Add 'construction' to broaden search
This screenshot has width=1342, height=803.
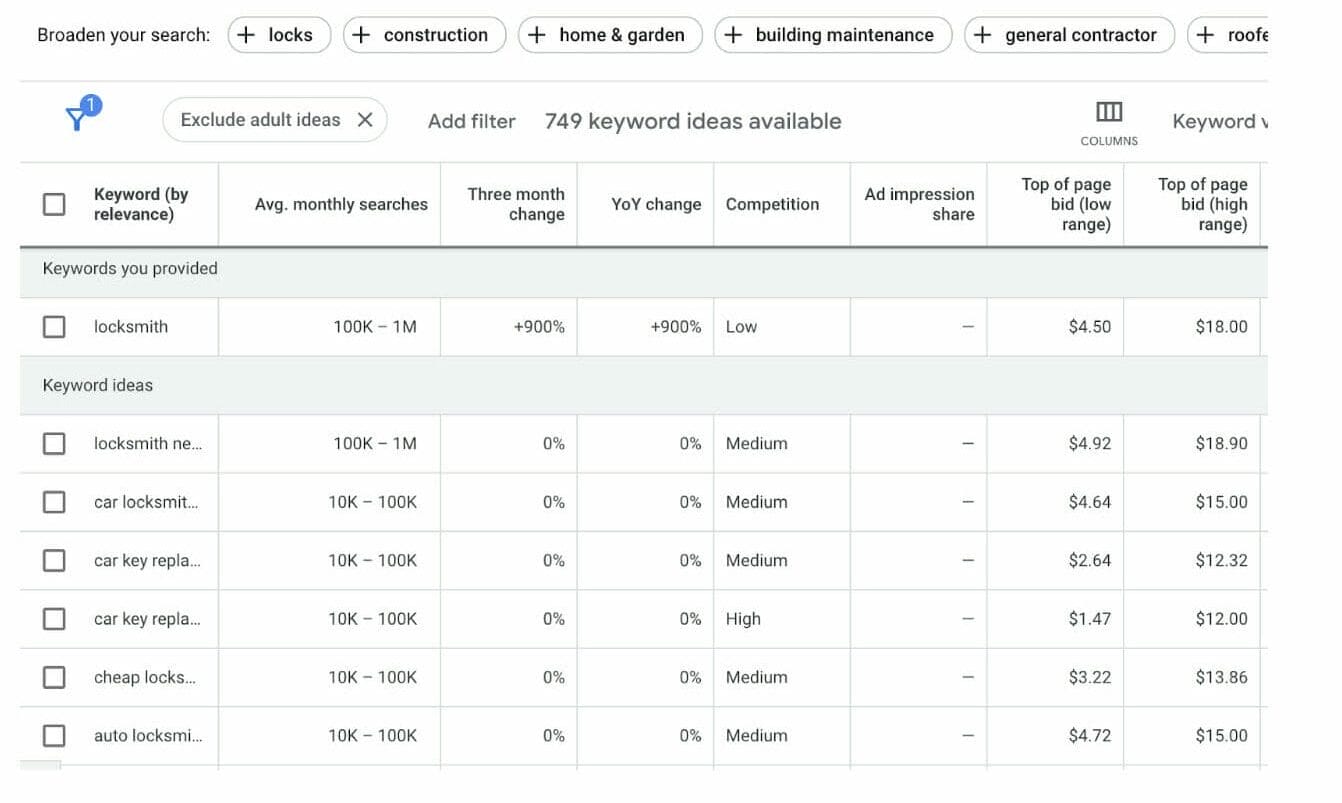coord(424,35)
